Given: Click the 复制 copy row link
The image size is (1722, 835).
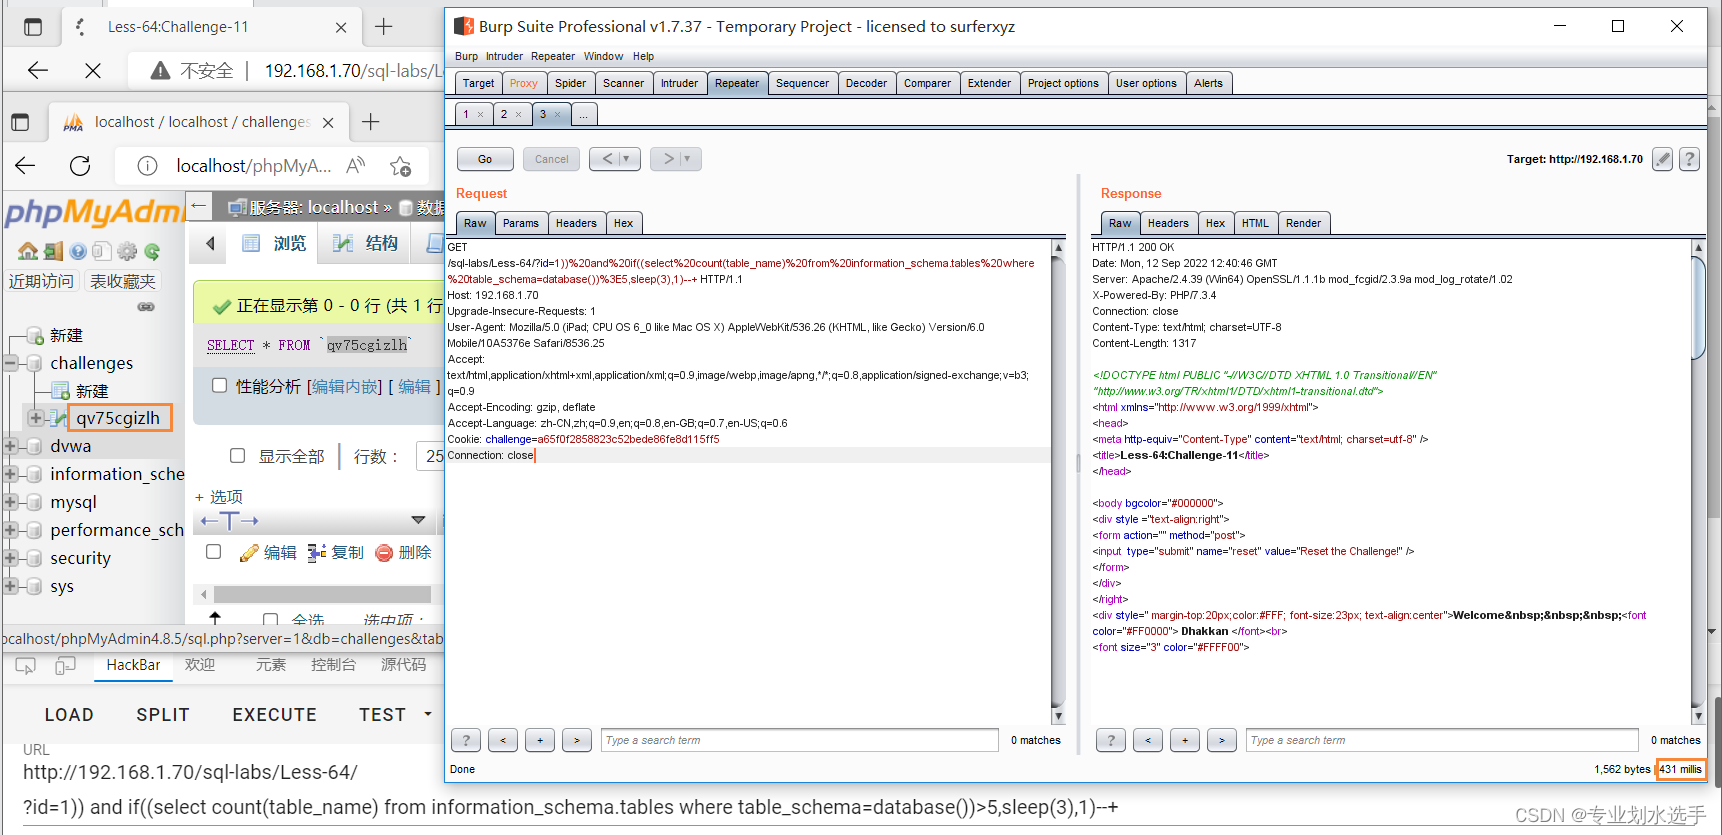Looking at the screenshot, I should 336,552.
